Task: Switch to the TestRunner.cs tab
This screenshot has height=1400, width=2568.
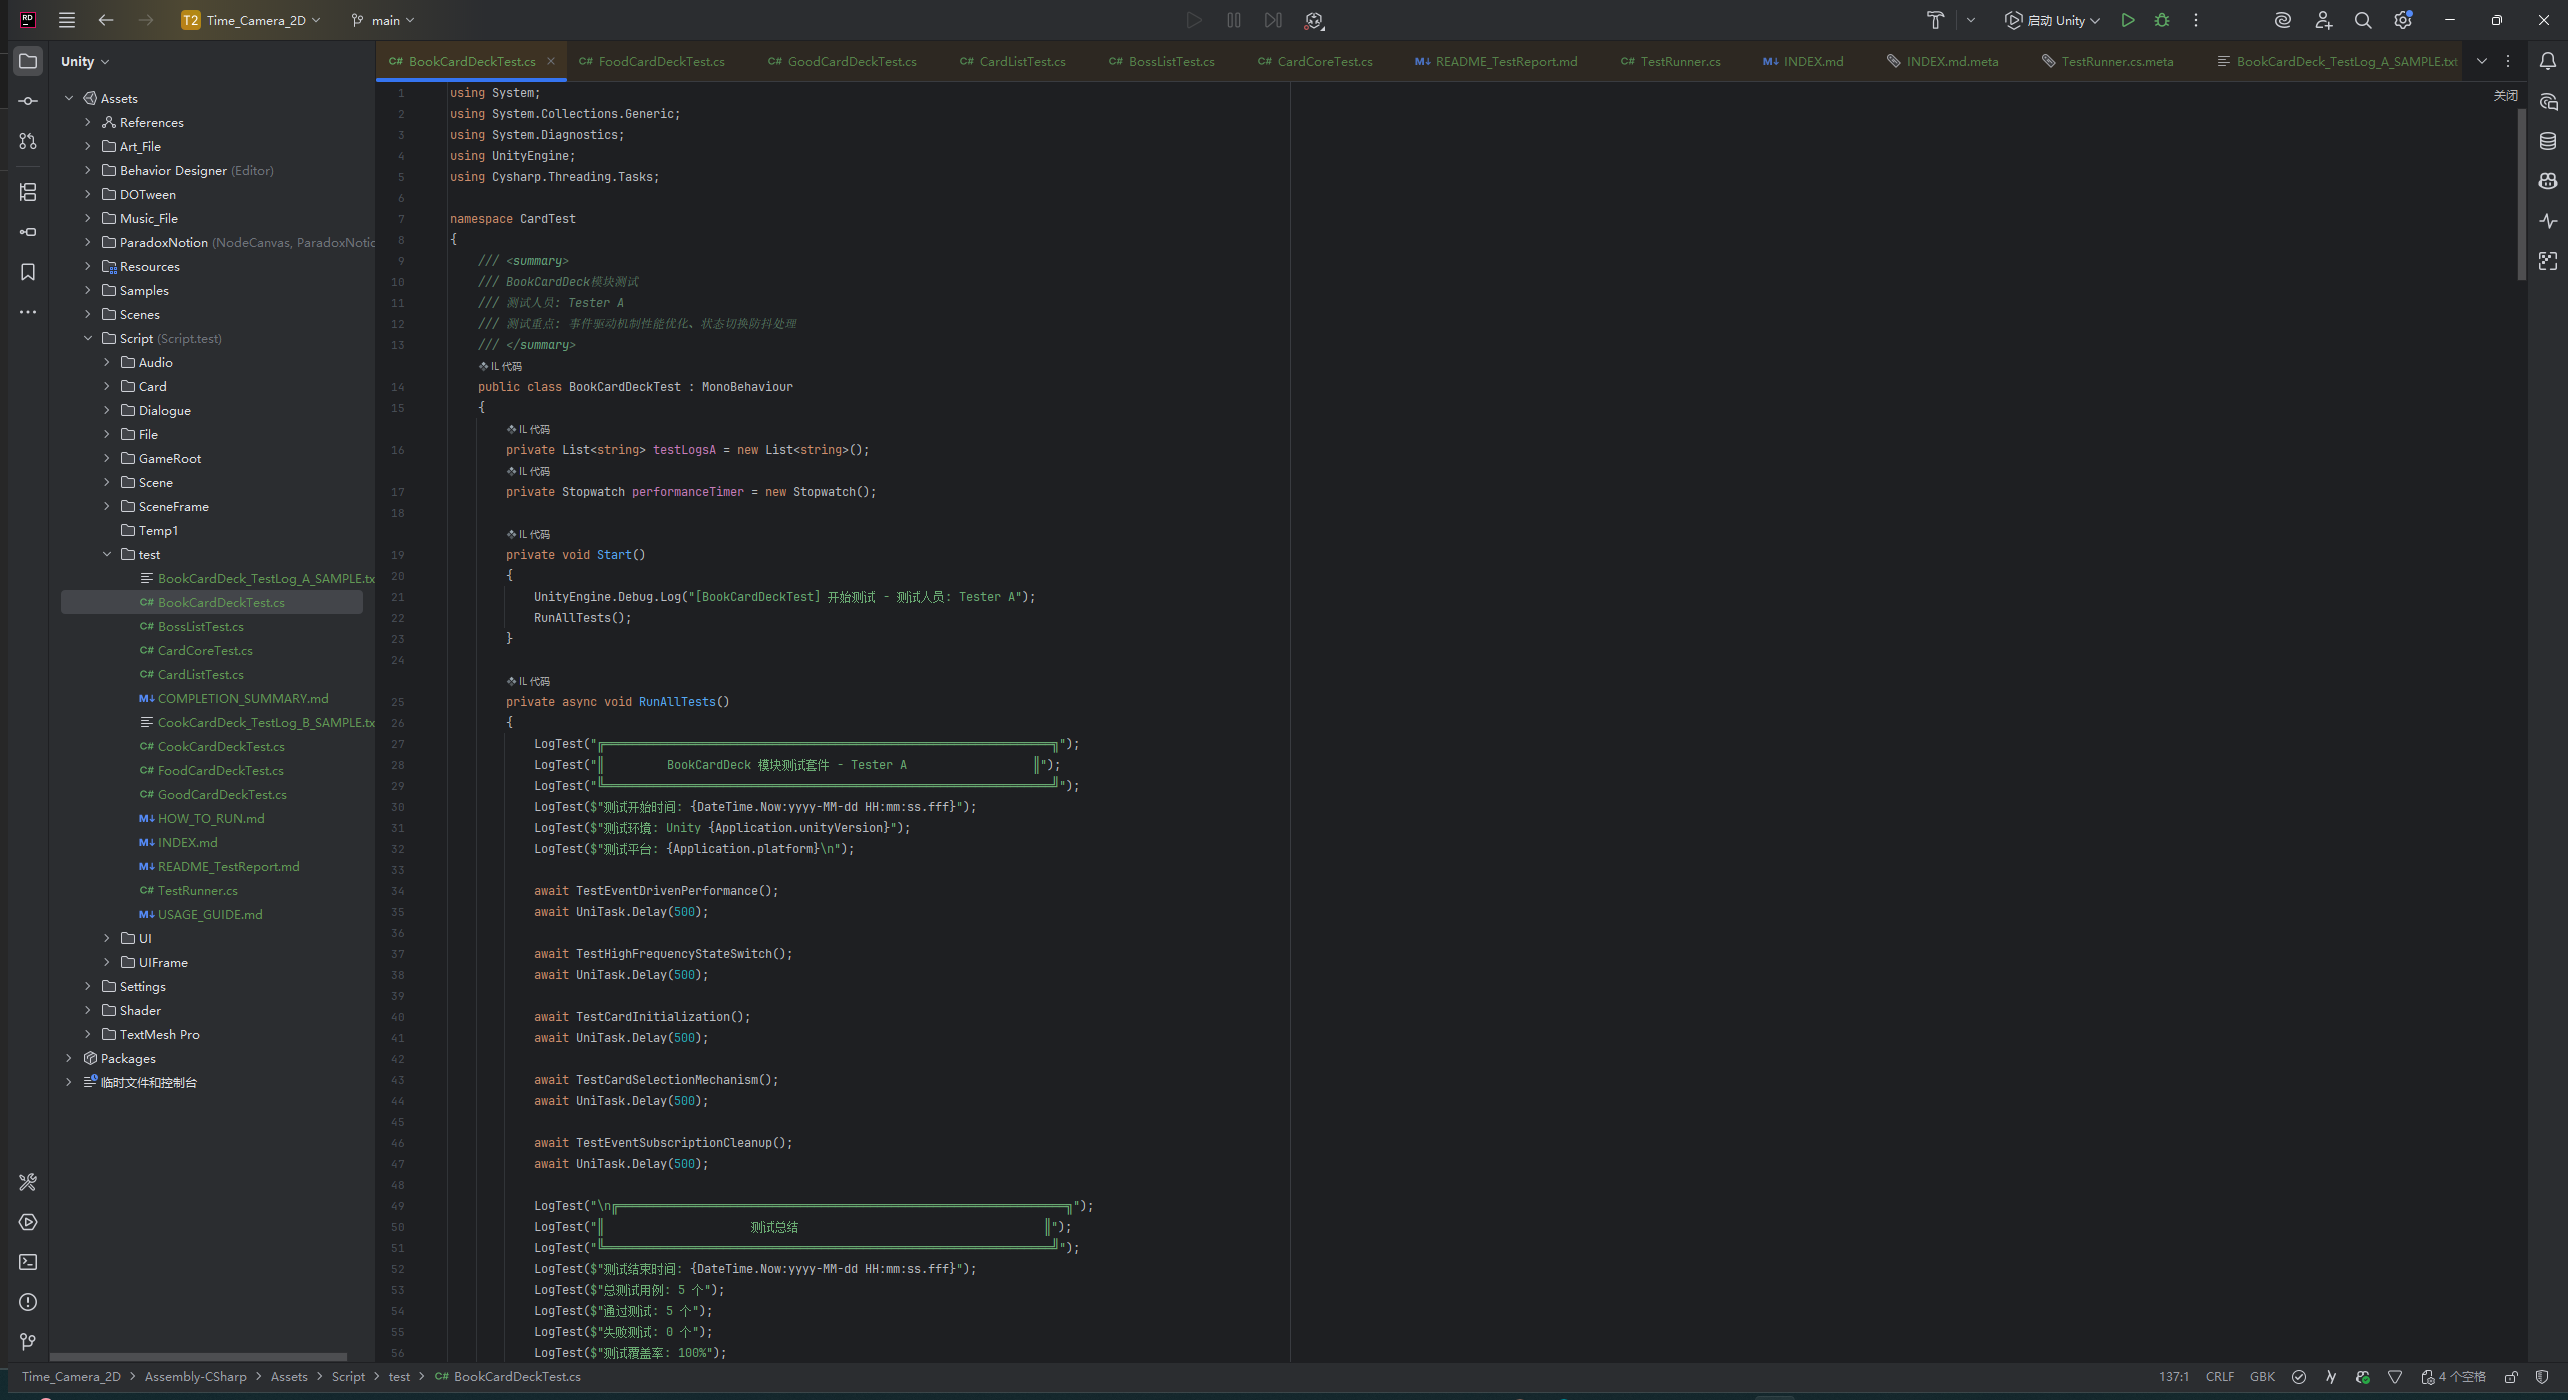Action: coord(1679,61)
